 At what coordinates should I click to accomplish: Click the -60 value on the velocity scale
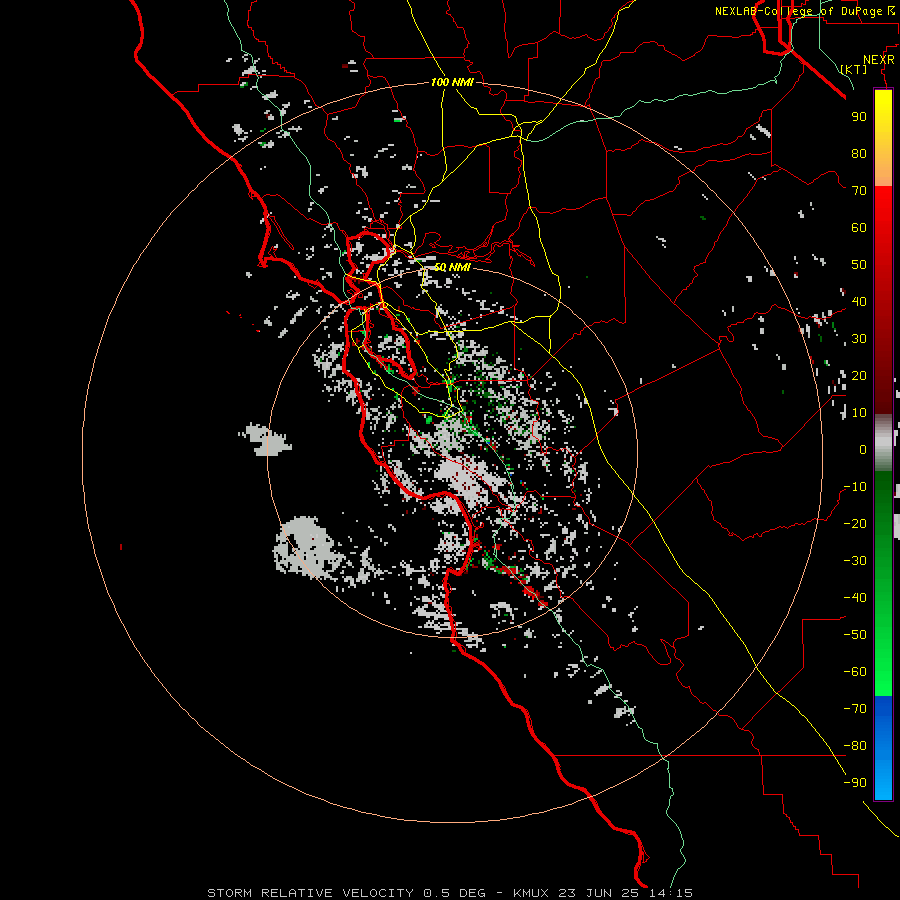[x=855, y=672]
